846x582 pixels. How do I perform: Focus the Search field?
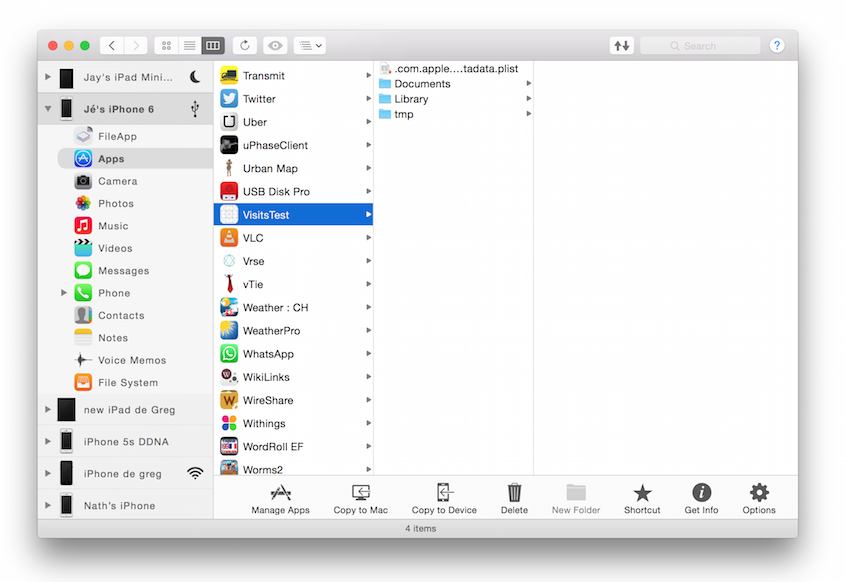pos(700,46)
